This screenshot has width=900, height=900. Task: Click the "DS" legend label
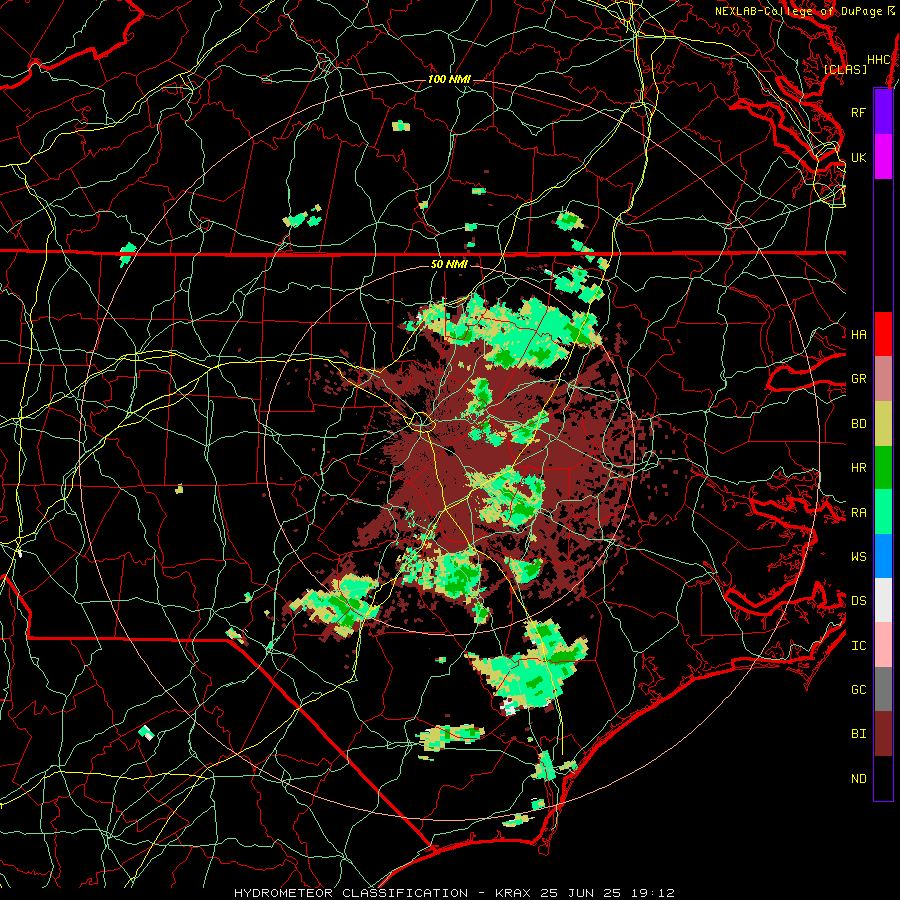[858, 600]
